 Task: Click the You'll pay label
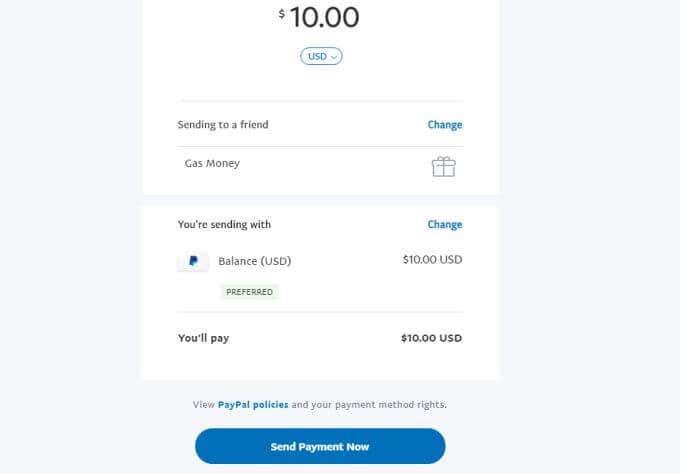pyautogui.click(x=203, y=338)
